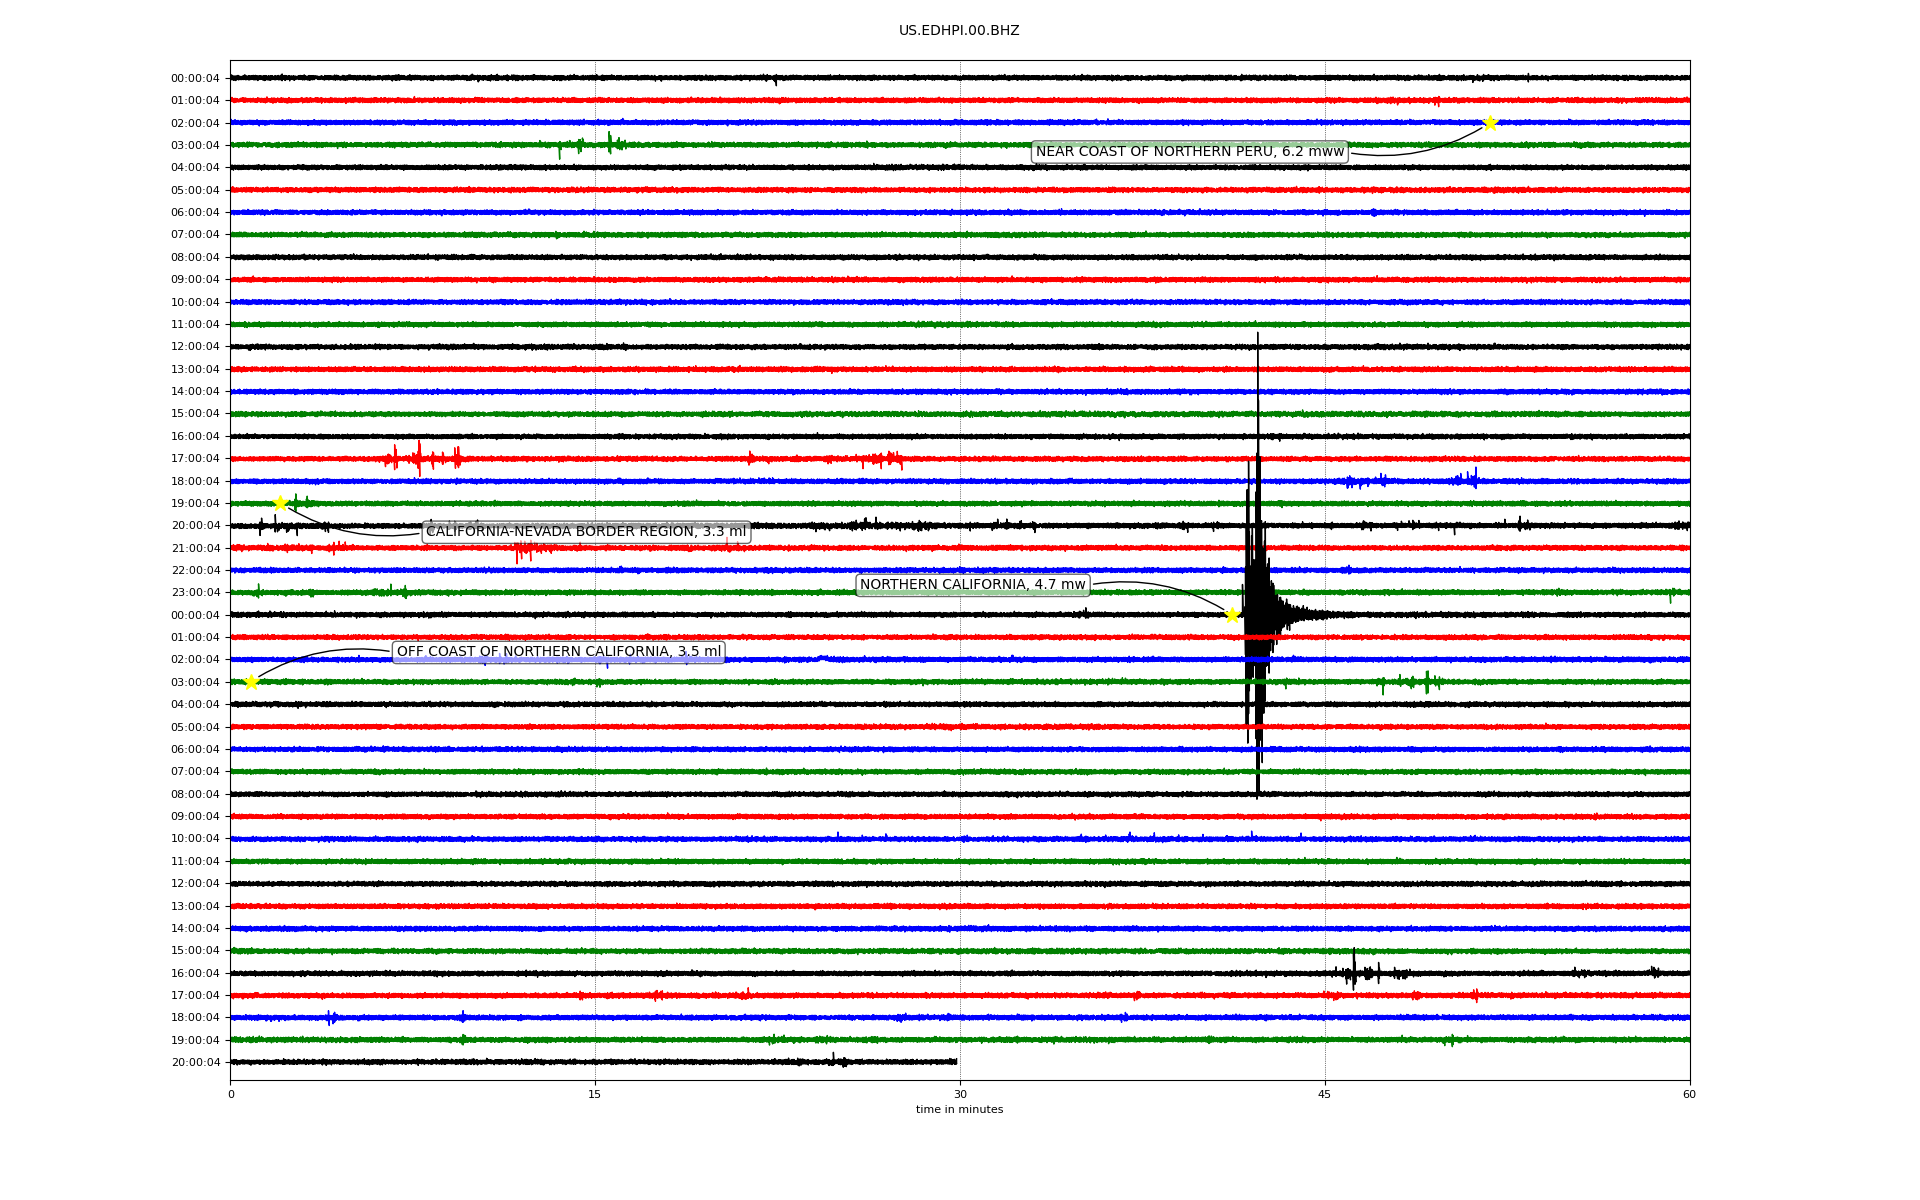Click the red burst on the upper 17:00:04 trace

click(x=420, y=459)
